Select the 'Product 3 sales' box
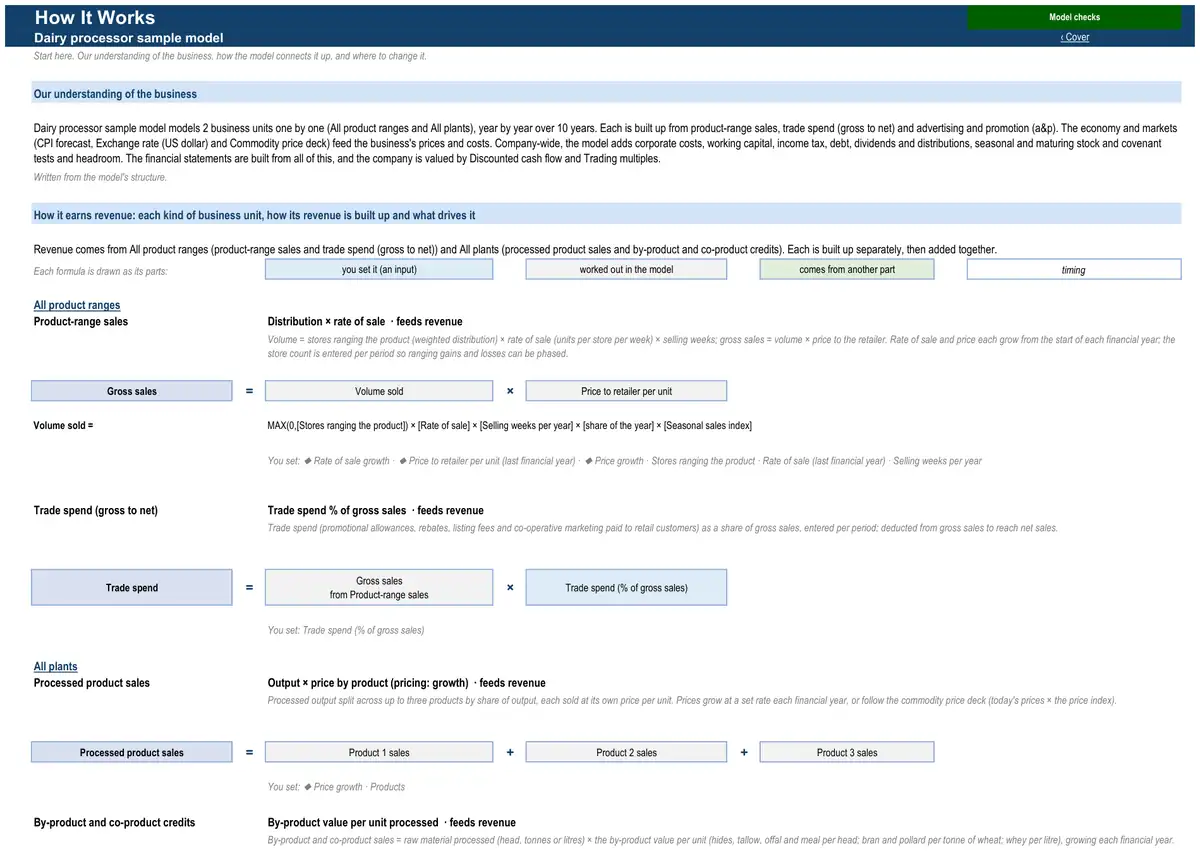This screenshot has width=1200, height=851. tap(847, 752)
